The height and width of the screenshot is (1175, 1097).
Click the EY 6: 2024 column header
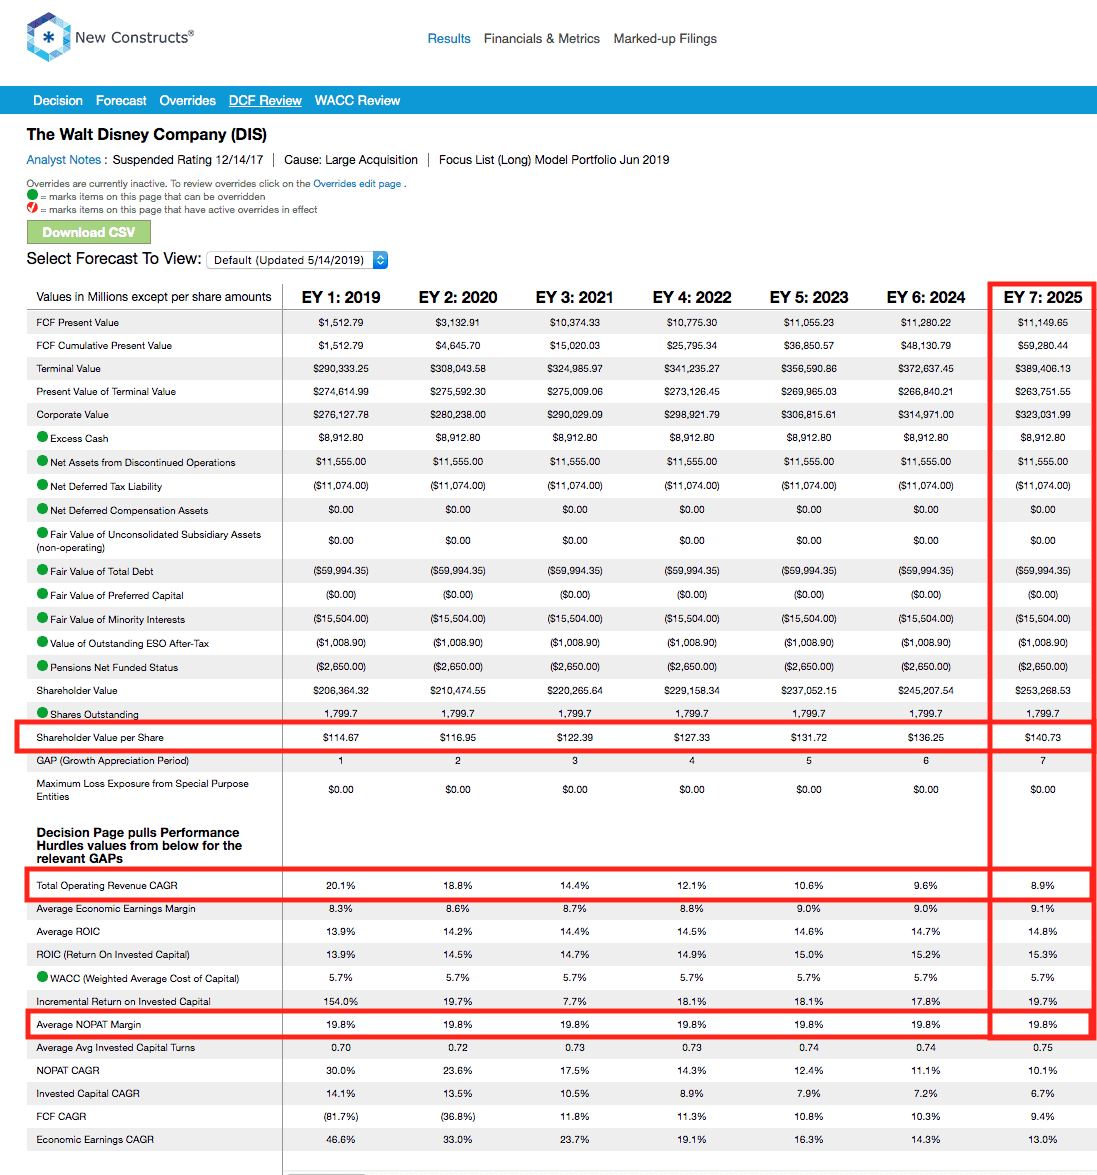(926, 297)
